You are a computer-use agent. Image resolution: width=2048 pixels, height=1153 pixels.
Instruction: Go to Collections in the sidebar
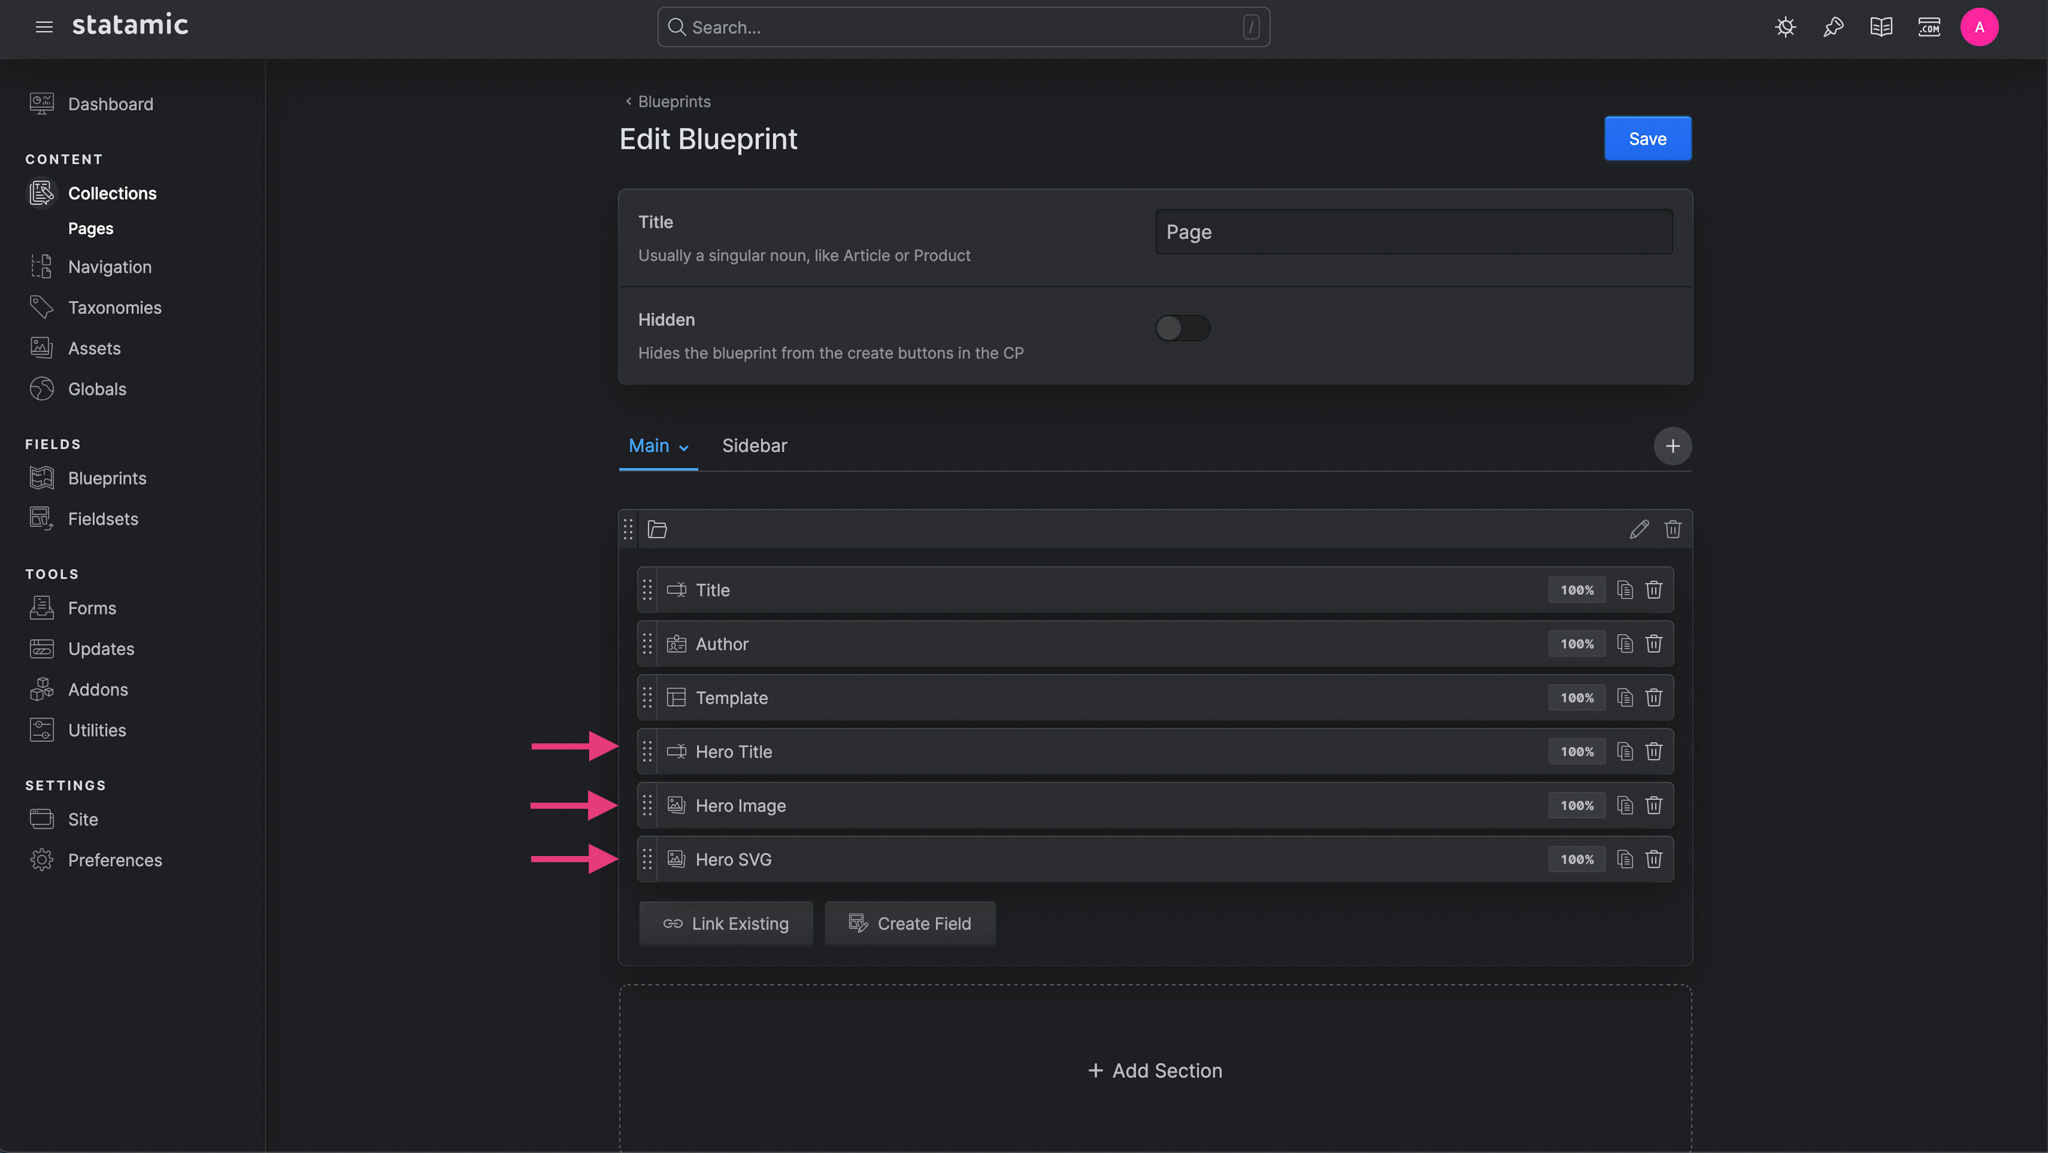point(112,193)
